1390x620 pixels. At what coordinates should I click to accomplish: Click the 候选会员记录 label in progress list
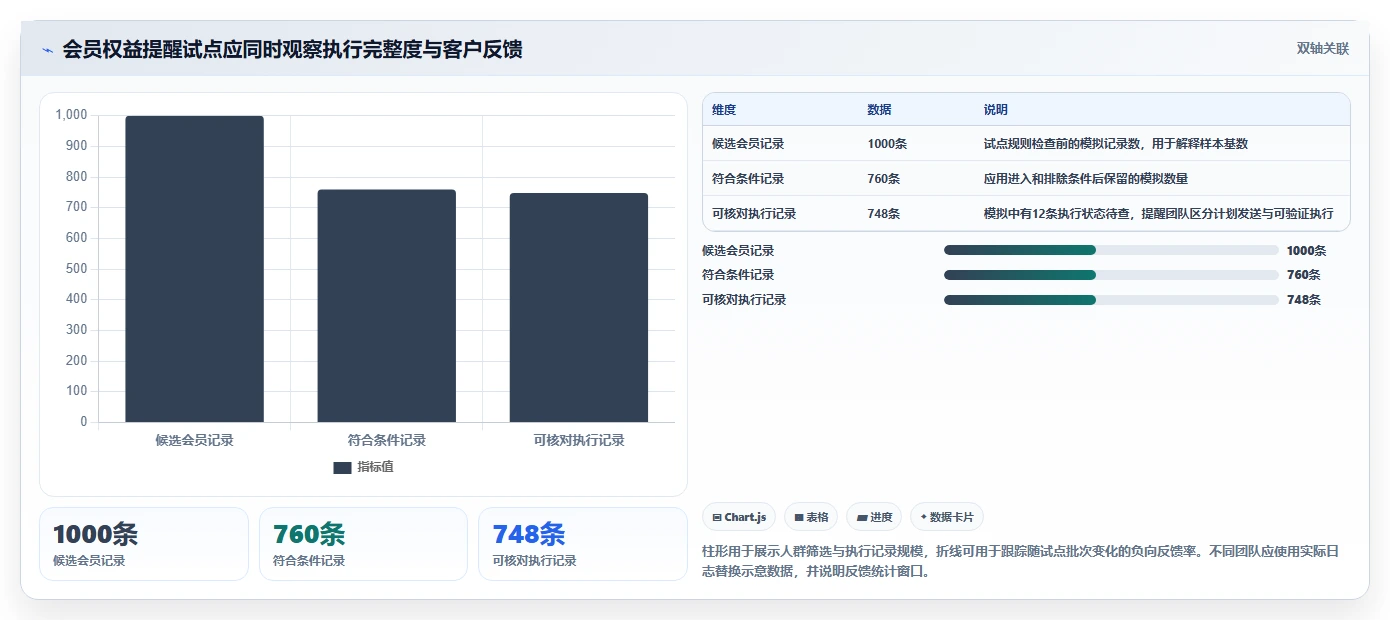[x=738, y=251]
